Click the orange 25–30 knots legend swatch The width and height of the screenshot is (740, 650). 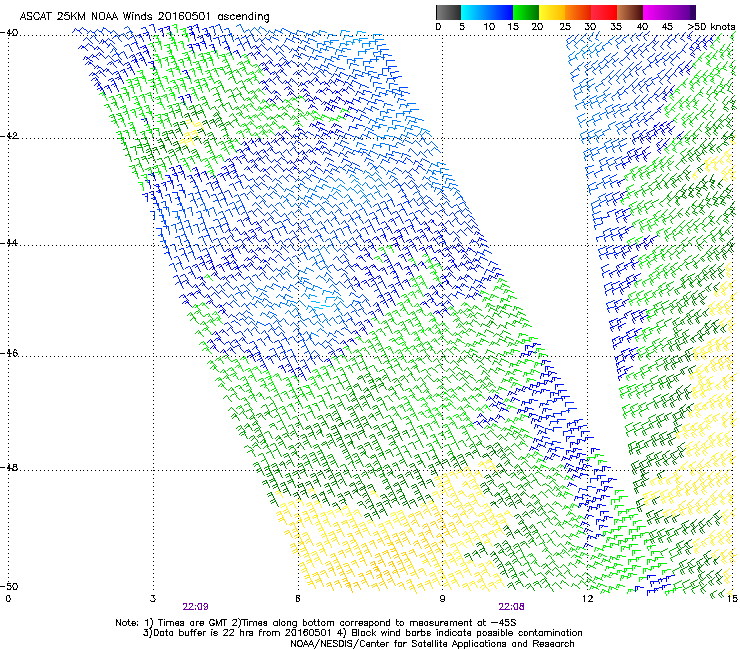(578, 12)
